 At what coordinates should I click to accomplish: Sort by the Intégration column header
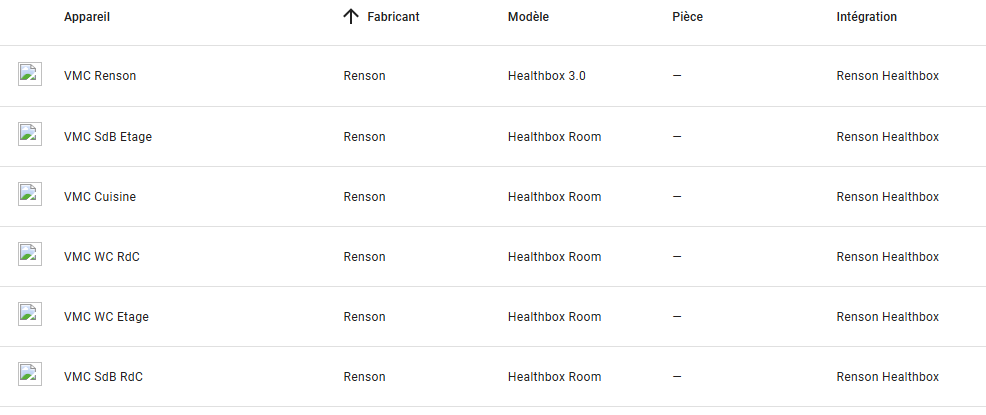point(867,17)
